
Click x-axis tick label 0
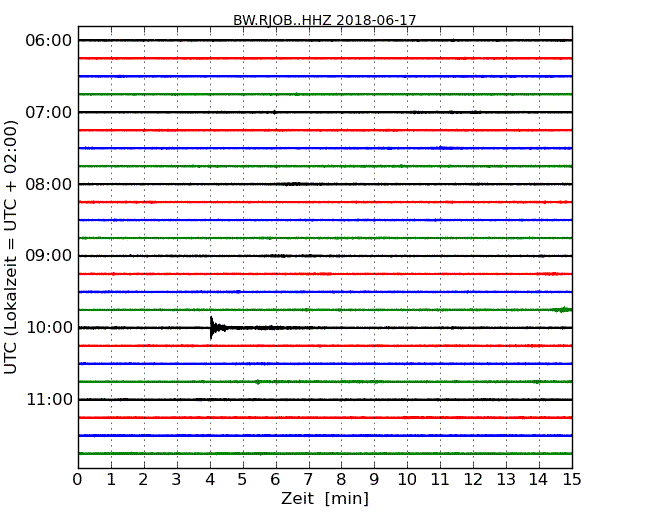(78, 480)
